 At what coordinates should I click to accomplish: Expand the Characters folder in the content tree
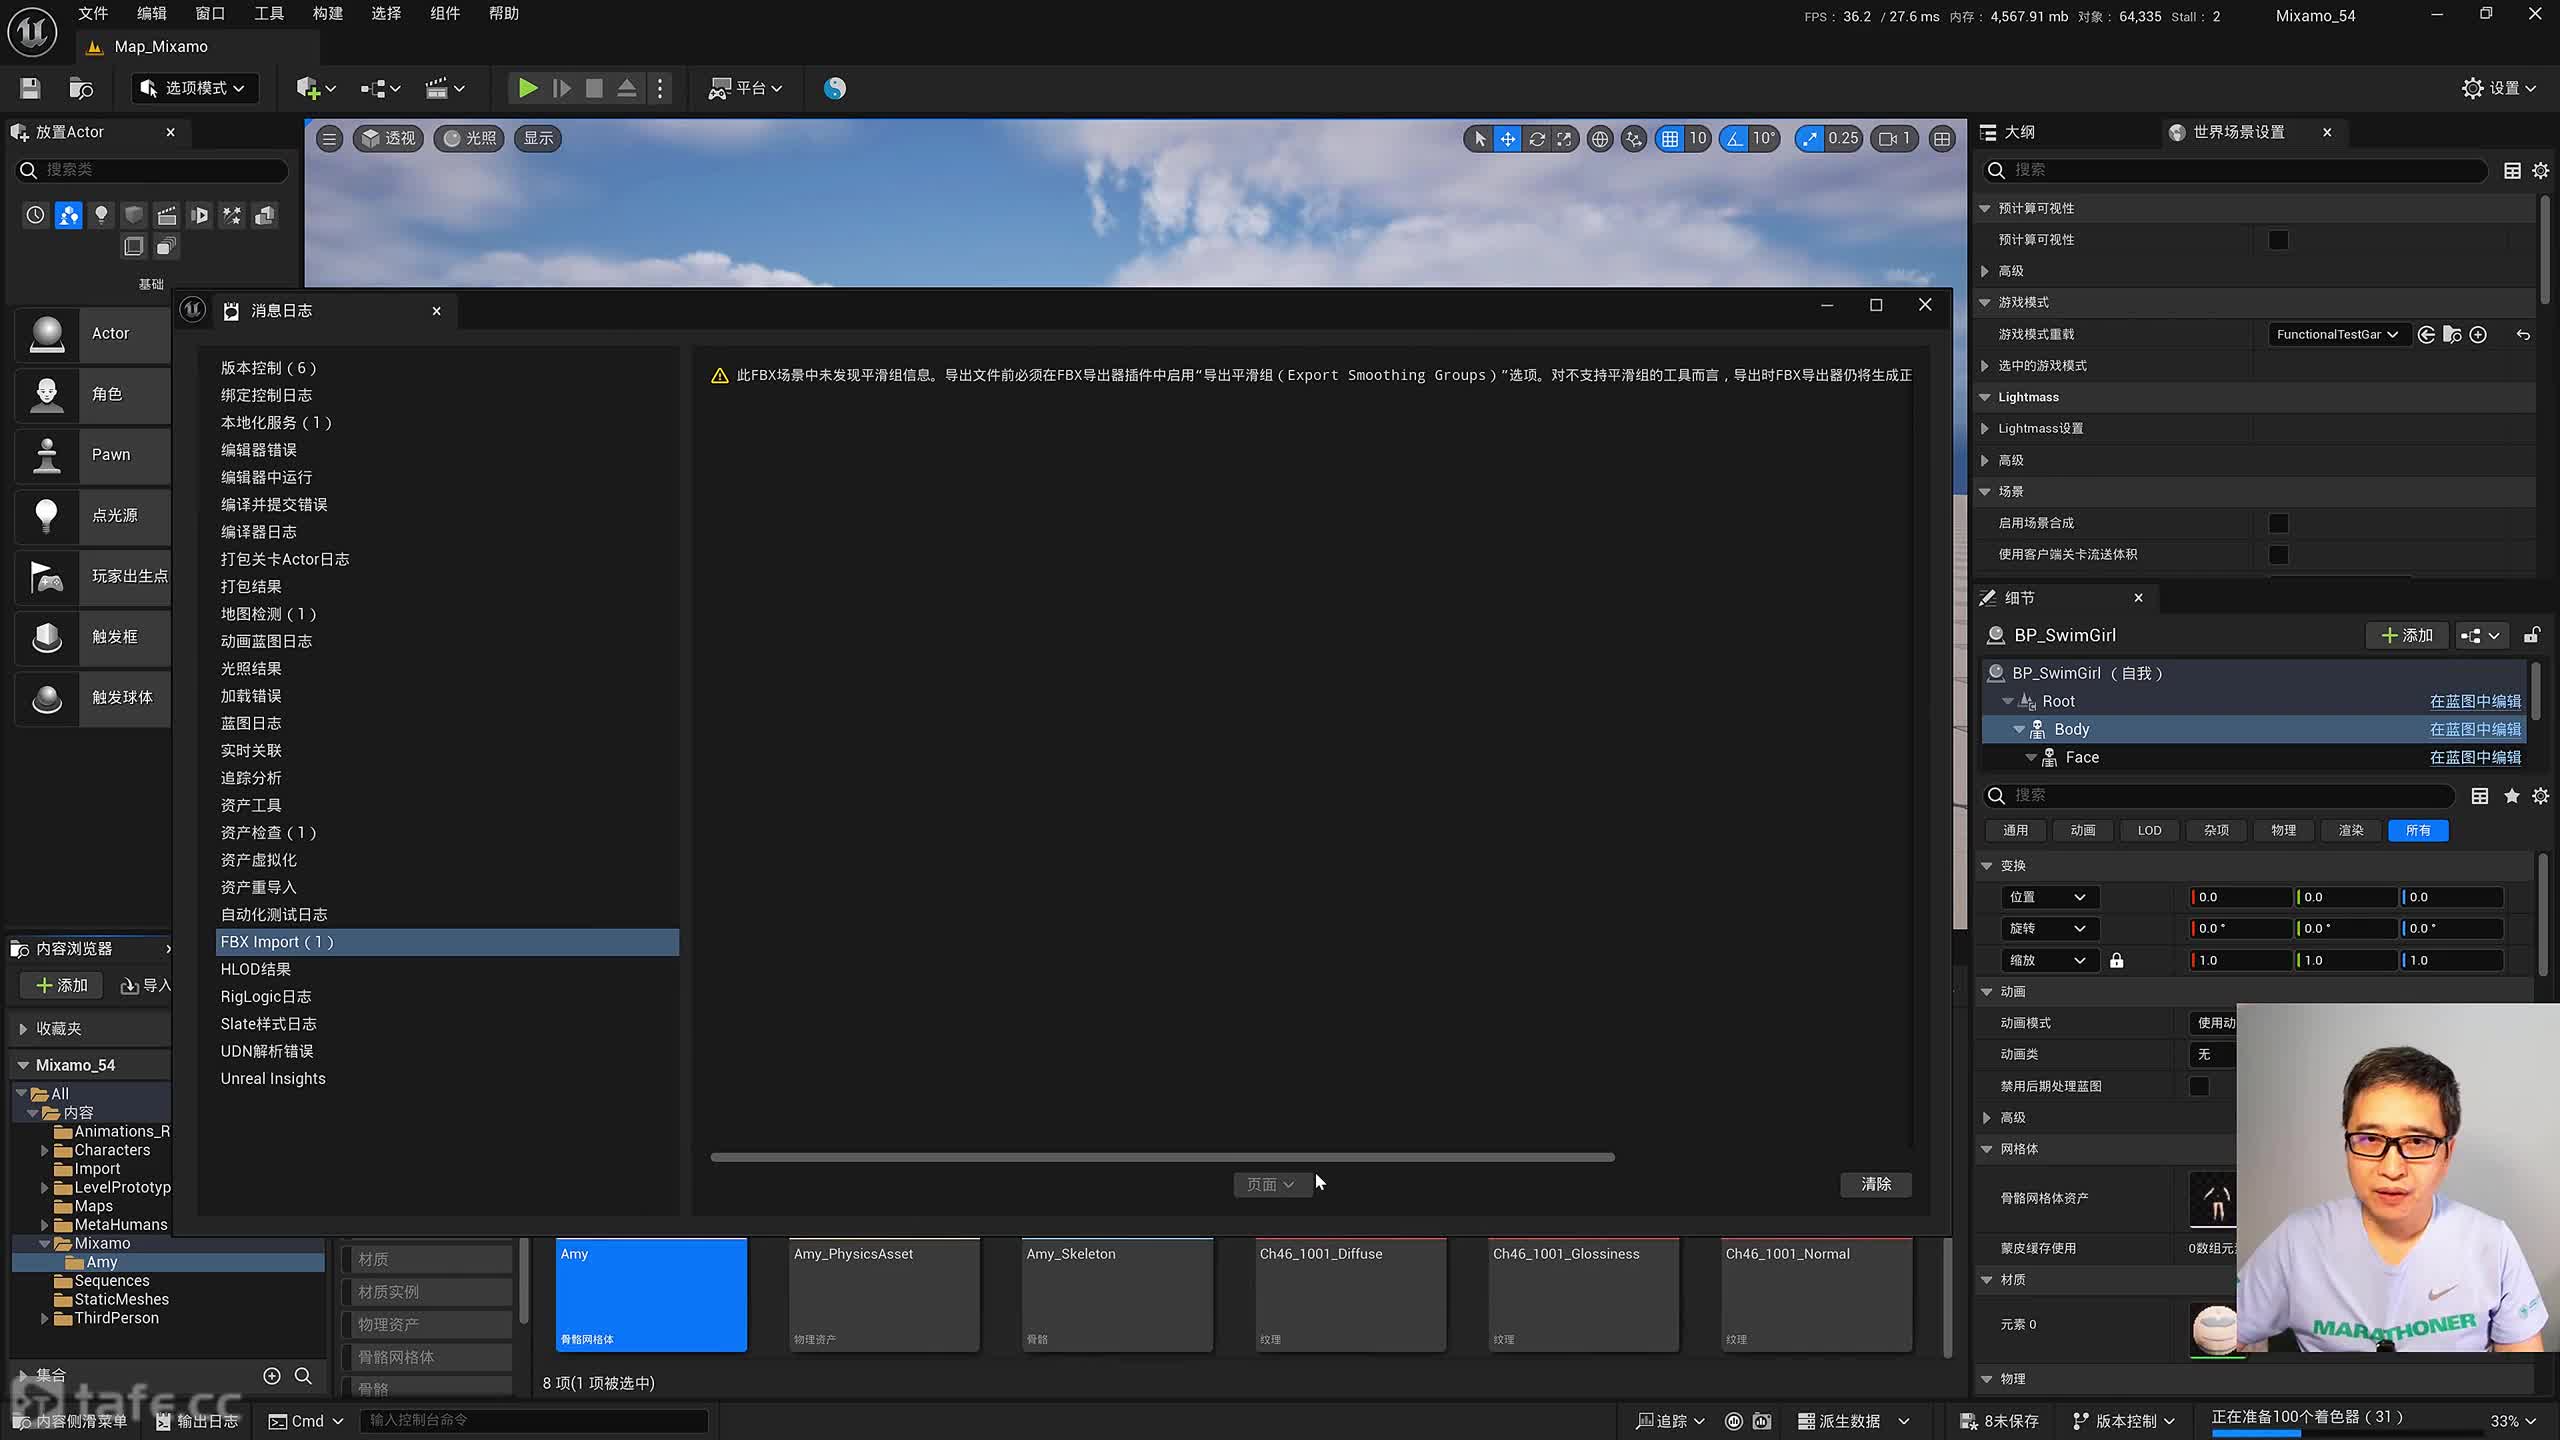[x=44, y=1150]
